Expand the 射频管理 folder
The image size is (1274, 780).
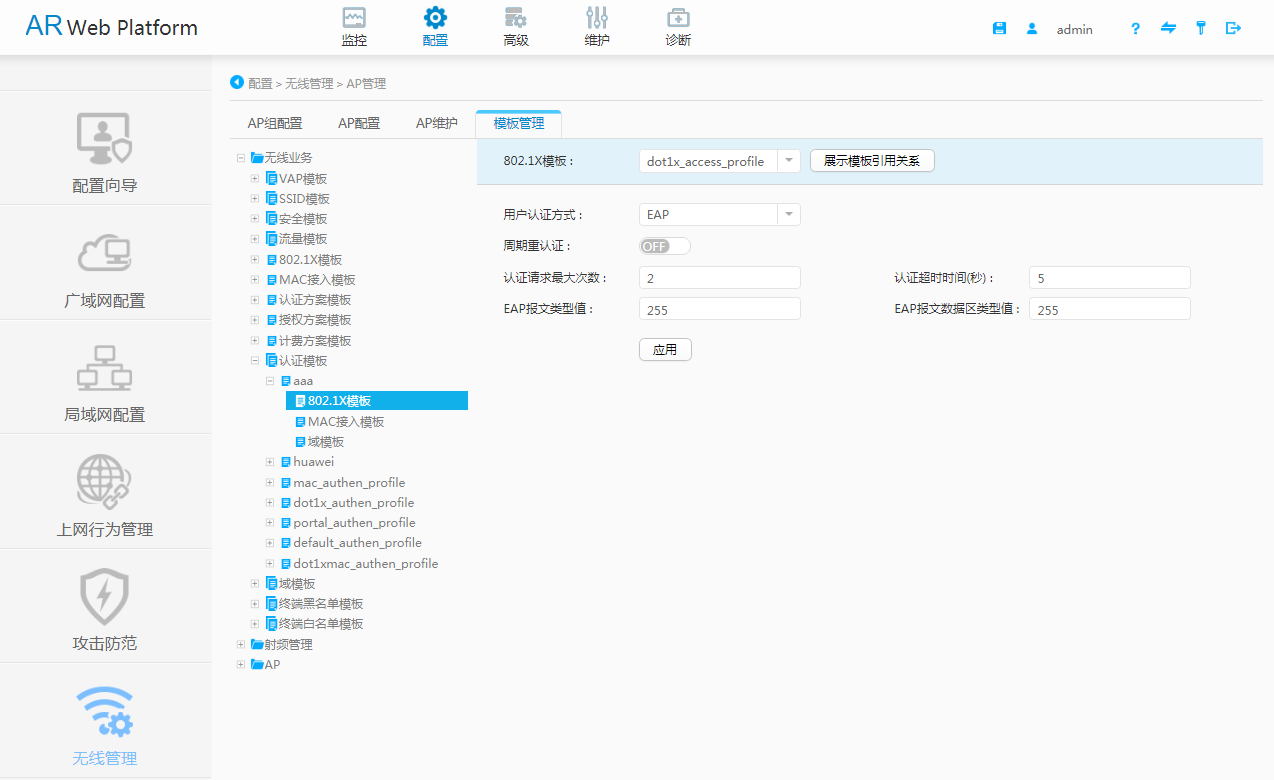click(241, 645)
